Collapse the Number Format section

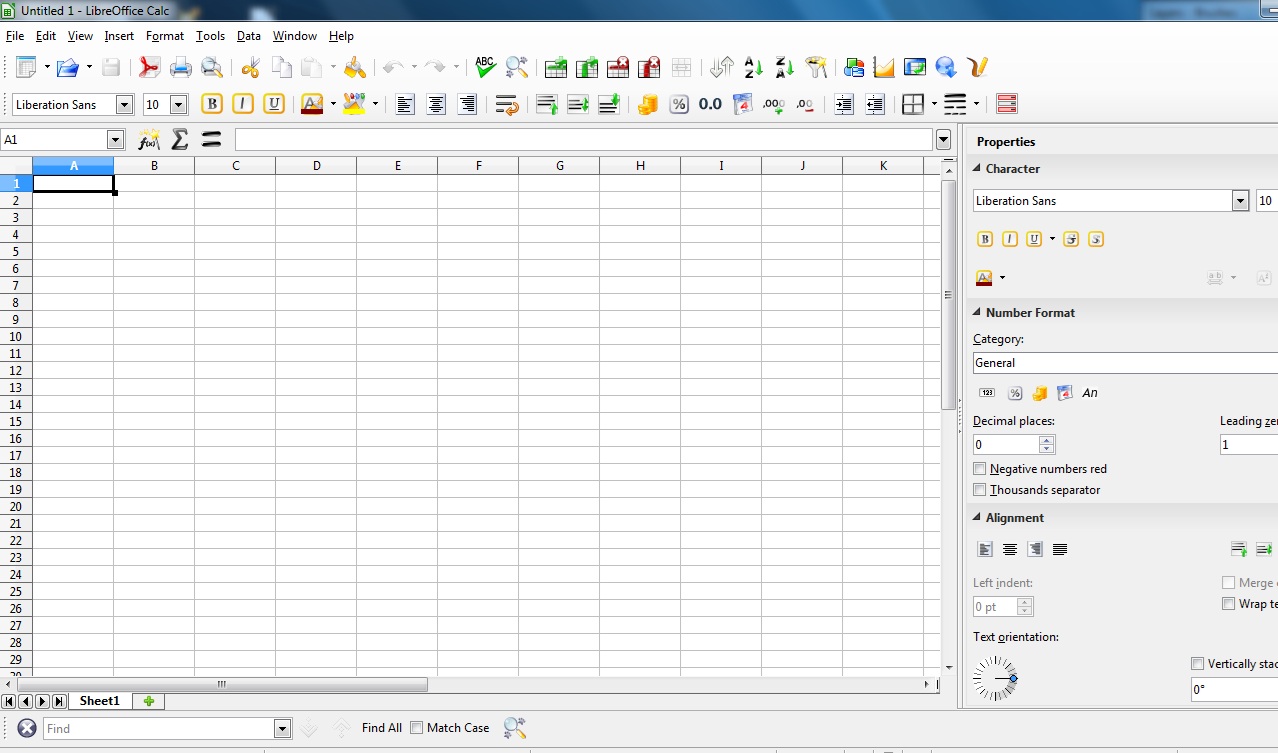(976, 312)
